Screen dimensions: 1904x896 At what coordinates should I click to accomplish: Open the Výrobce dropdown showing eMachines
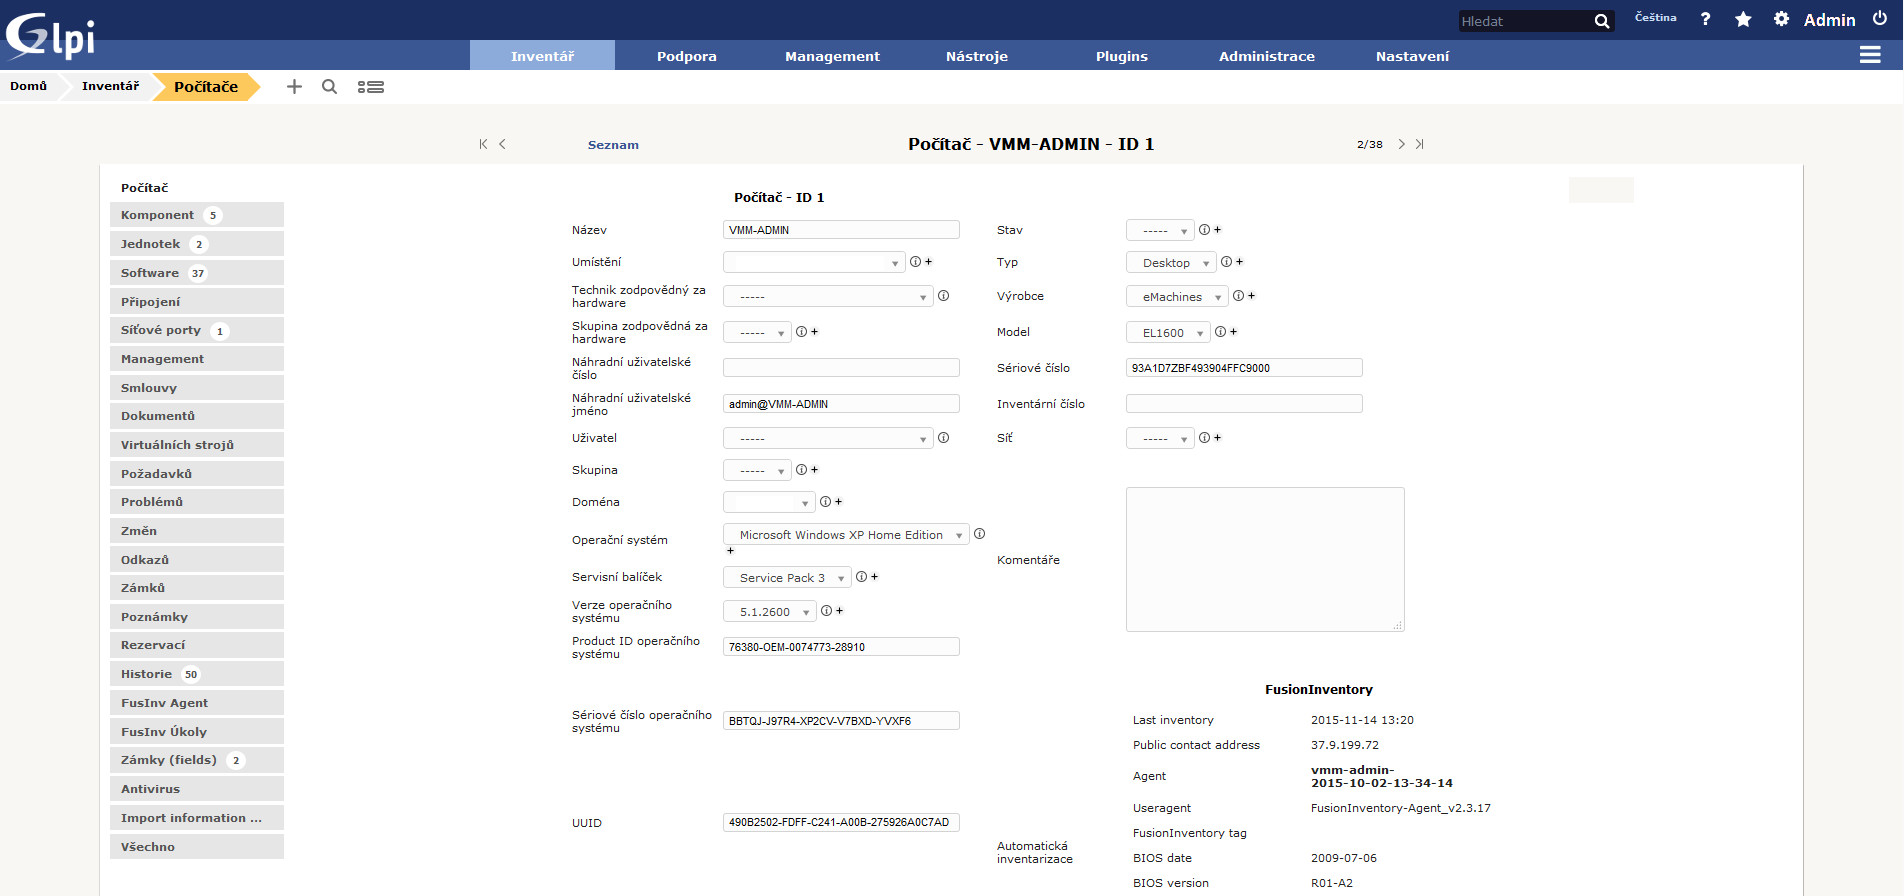1177,297
